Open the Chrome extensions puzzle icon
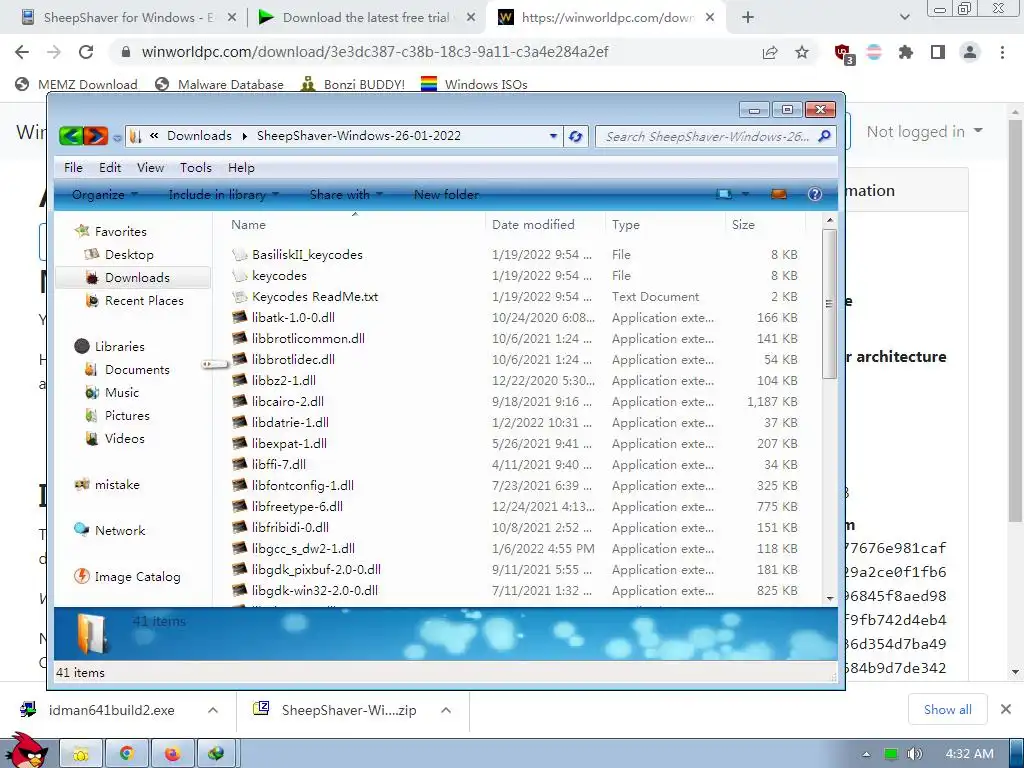Screen dimensions: 1024x768 (906, 52)
